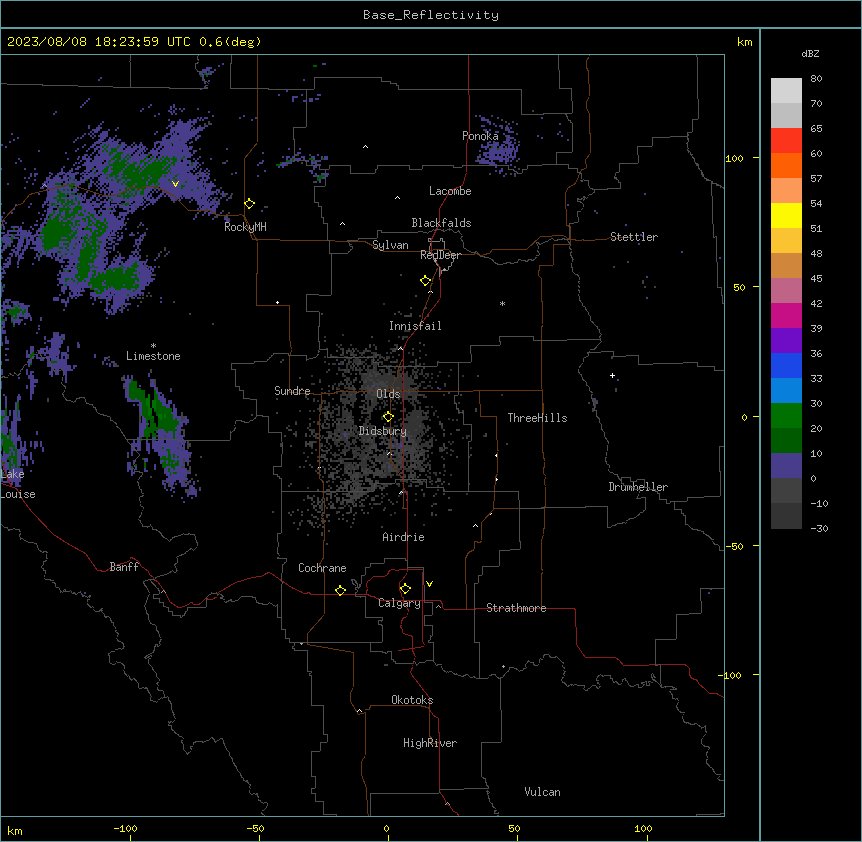Click the Blackfalds label

(x=441, y=223)
